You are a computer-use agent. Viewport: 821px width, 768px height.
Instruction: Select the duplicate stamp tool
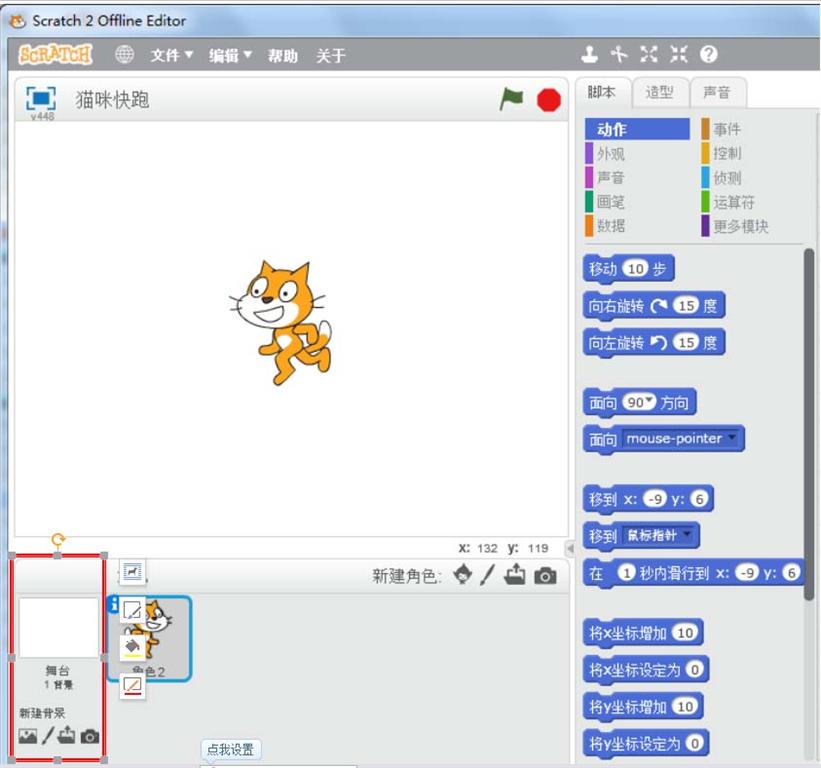tap(590, 55)
